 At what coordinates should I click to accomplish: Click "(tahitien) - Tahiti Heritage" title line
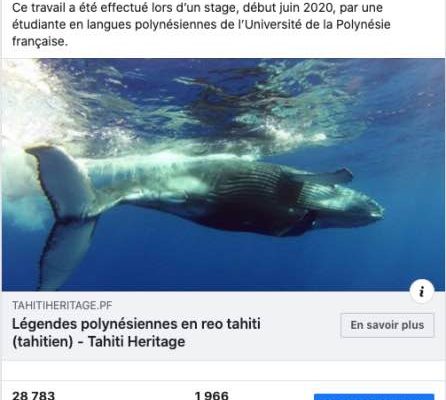click(x=99, y=342)
